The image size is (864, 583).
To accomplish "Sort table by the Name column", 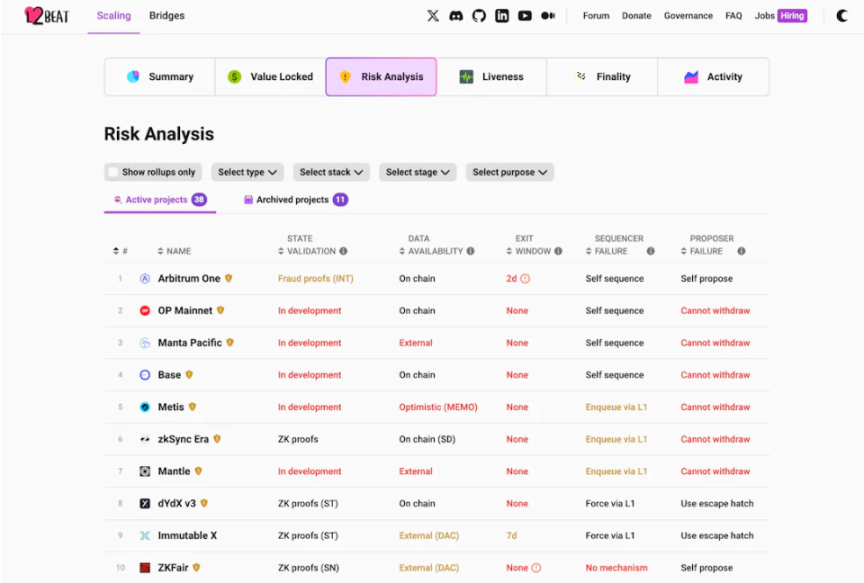I will [174, 251].
